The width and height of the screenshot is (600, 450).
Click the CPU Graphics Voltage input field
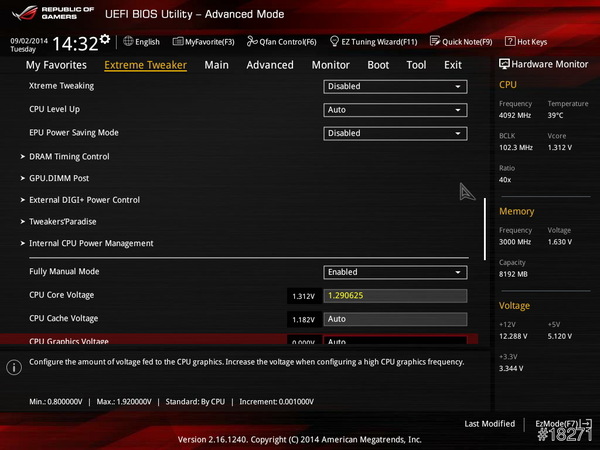click(x=395, y=341)
